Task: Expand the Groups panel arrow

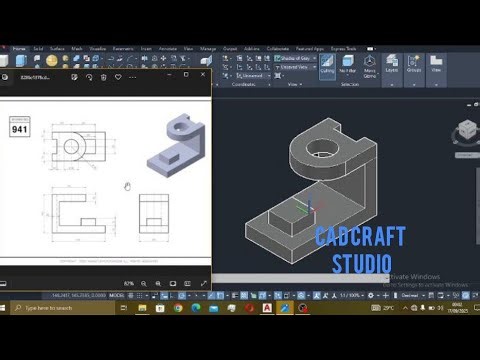Action: (x=414, y=85)
